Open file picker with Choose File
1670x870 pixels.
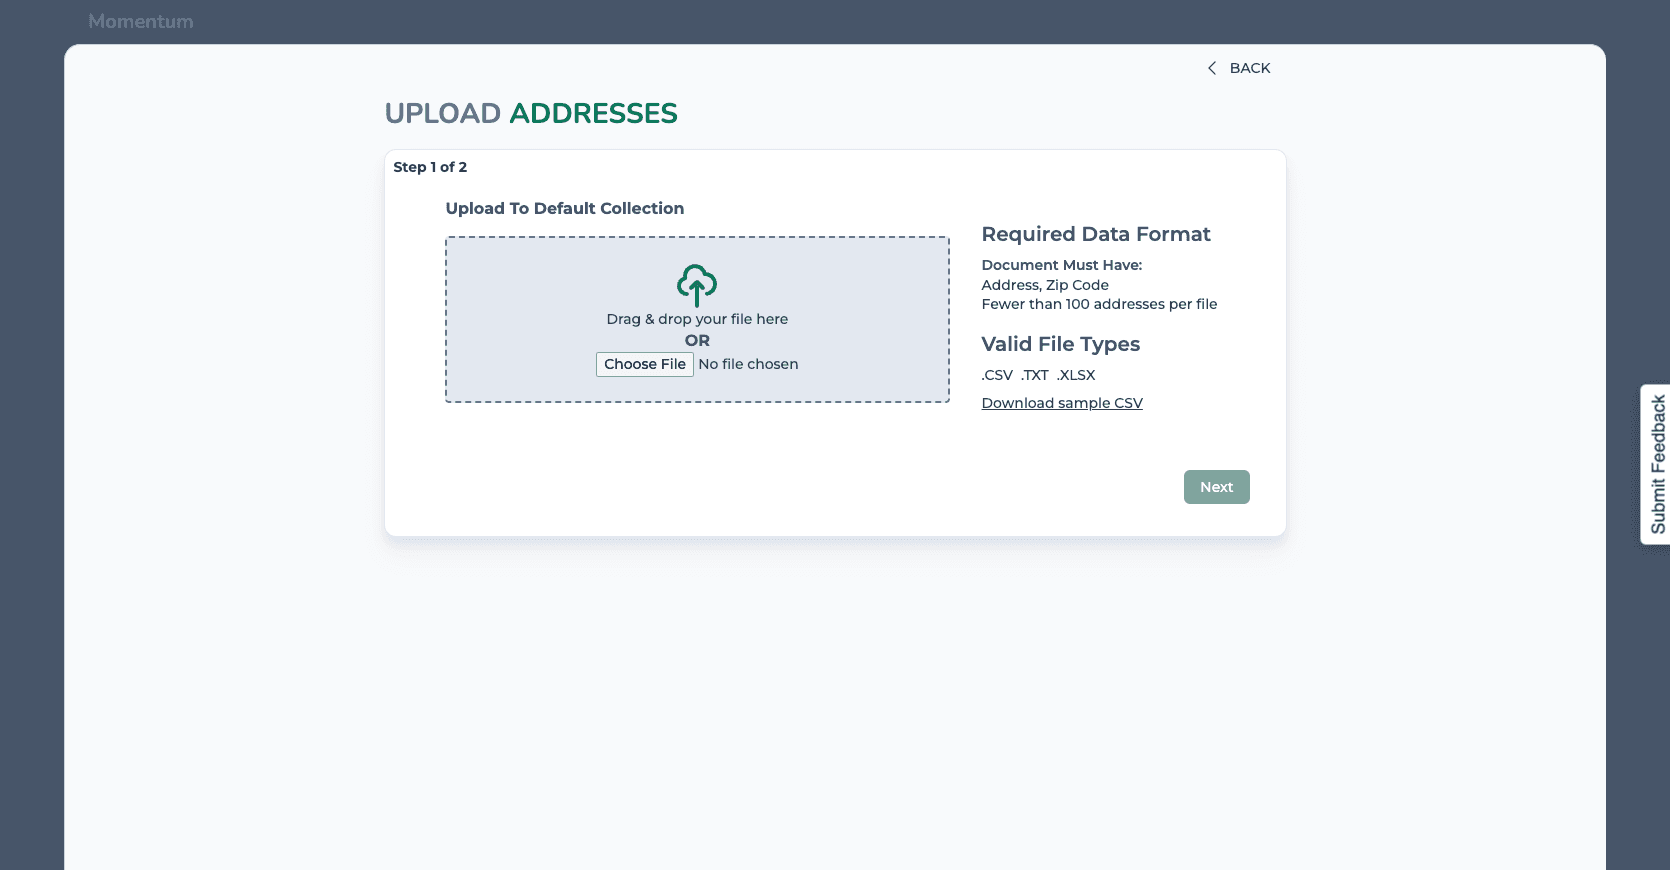(645, 364)
